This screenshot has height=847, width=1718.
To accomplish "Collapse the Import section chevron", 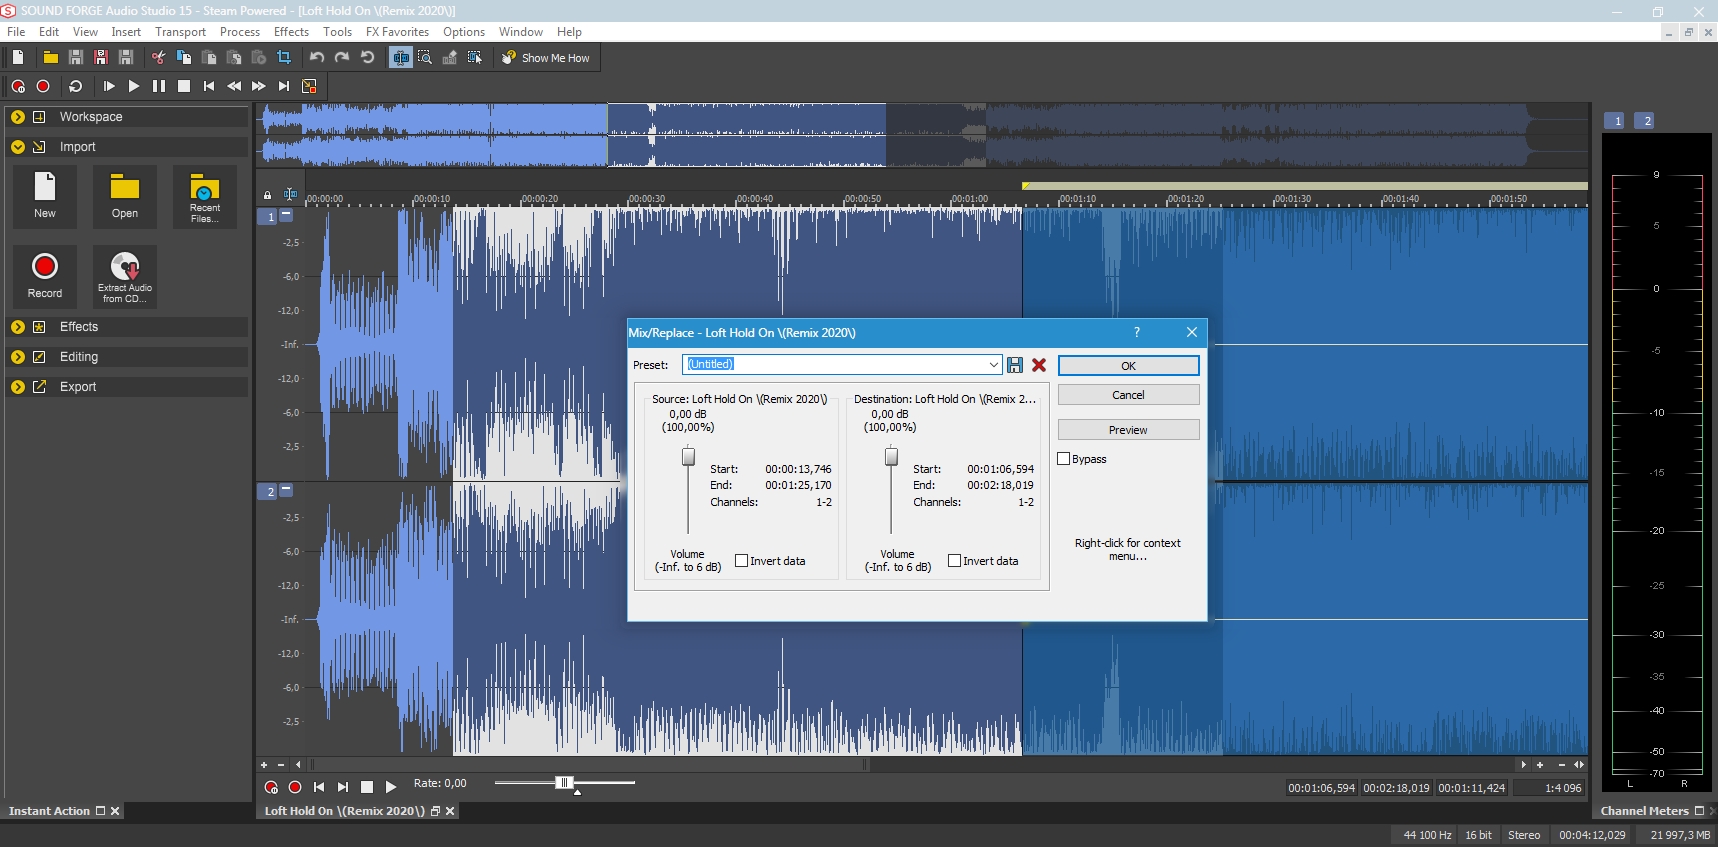I will (18, 147).
